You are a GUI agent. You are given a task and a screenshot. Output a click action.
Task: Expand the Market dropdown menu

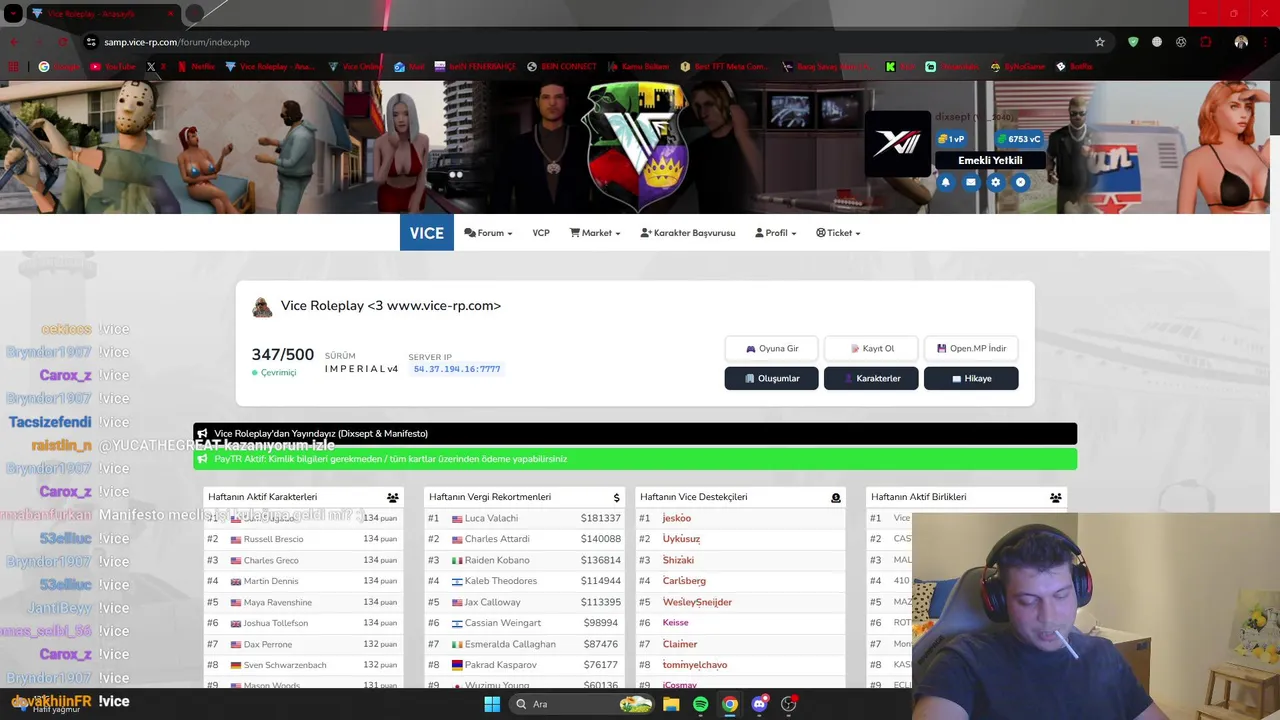click(x=595, y=233)
